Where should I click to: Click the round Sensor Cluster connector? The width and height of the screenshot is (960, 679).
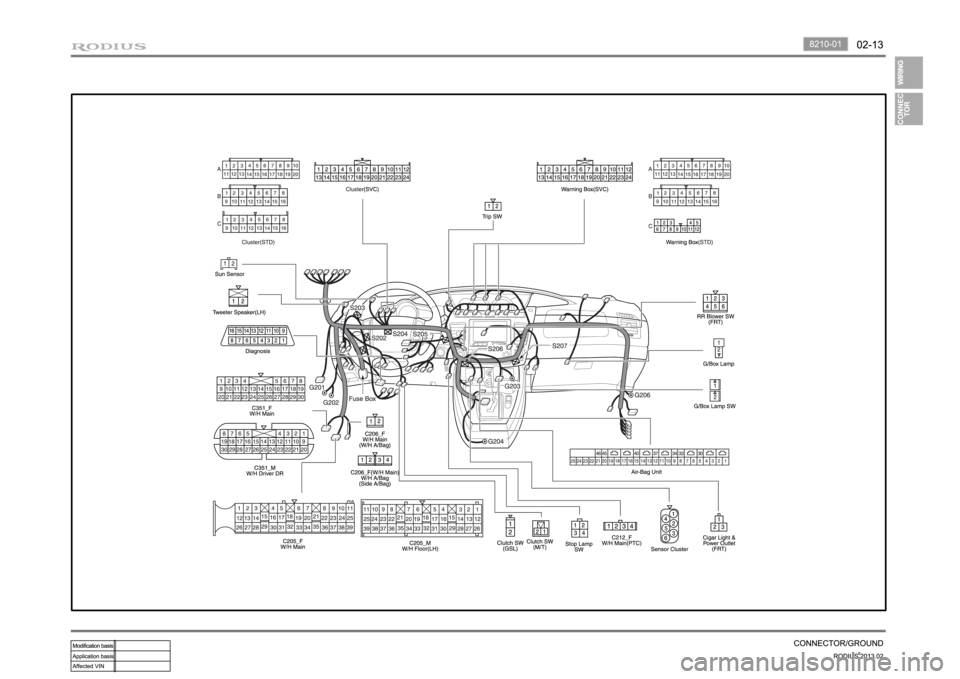click(x=671, y=526)
